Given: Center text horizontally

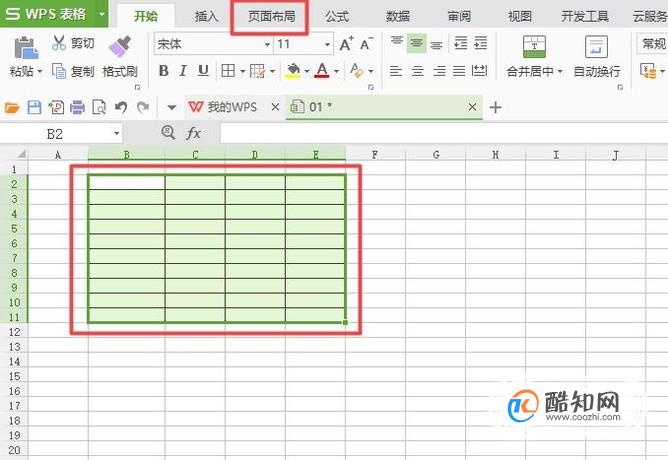Looking at the screenshot, I should point(418,71).
